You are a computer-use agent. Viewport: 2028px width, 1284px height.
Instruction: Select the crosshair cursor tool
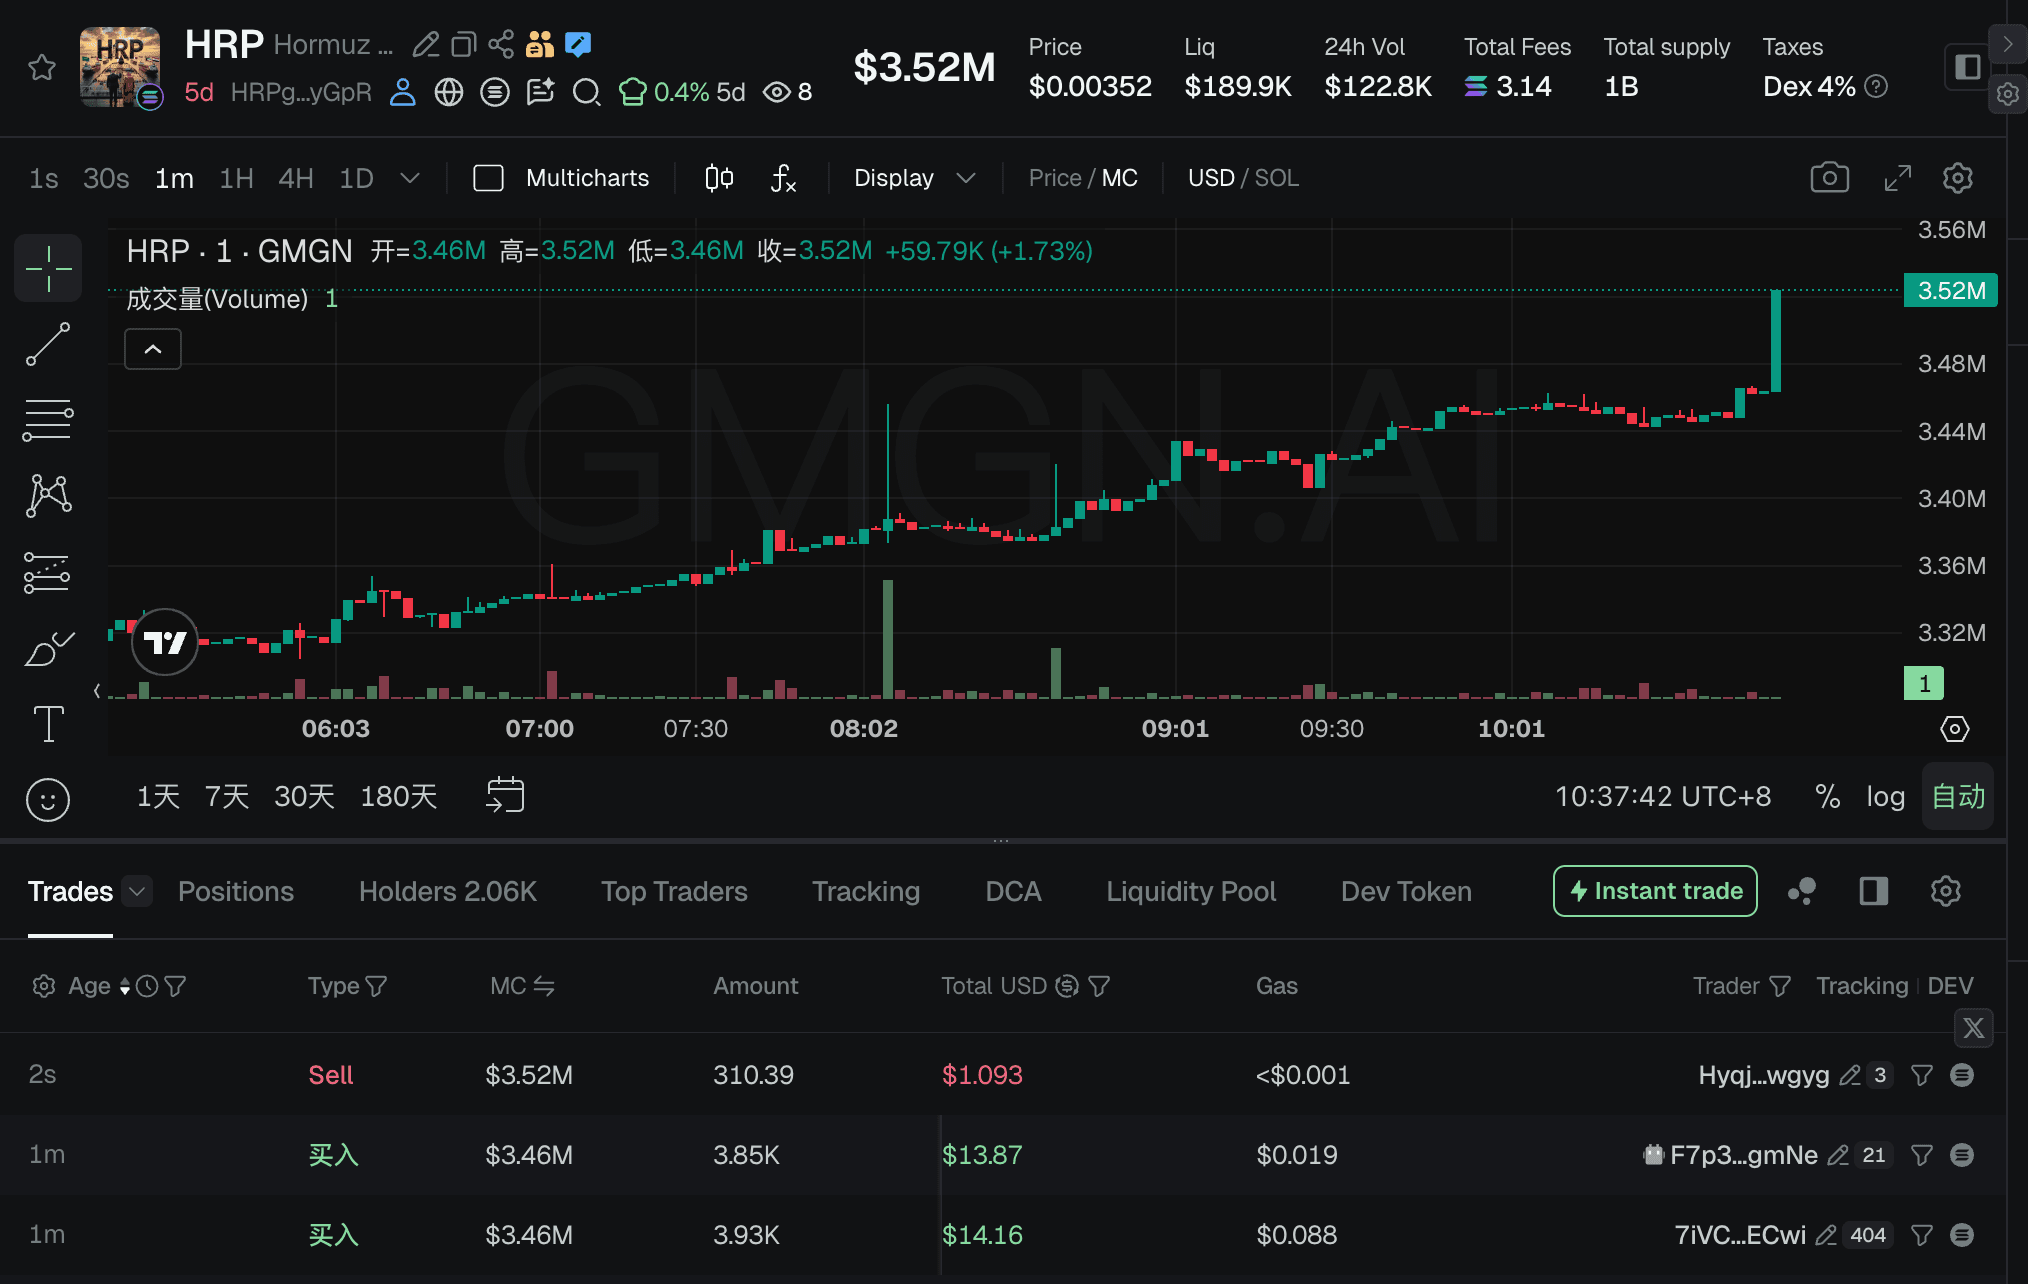click(48, 268)
